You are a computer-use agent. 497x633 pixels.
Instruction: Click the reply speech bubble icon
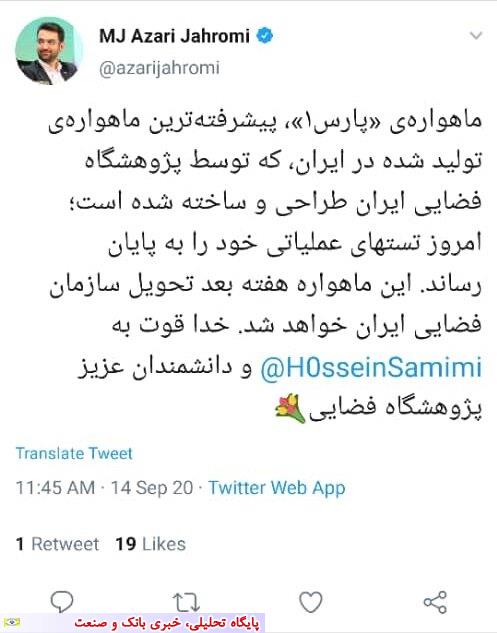coord(62,602)
